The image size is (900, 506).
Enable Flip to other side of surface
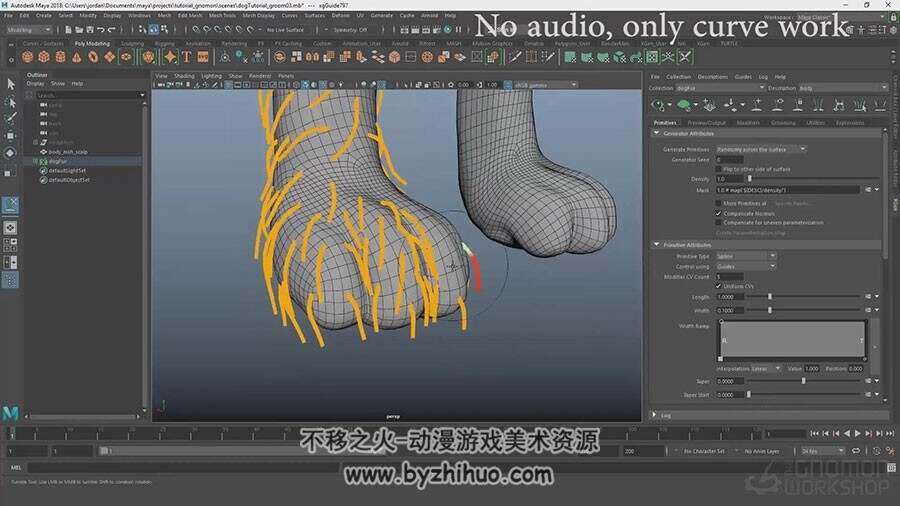(x=719, y=169)
